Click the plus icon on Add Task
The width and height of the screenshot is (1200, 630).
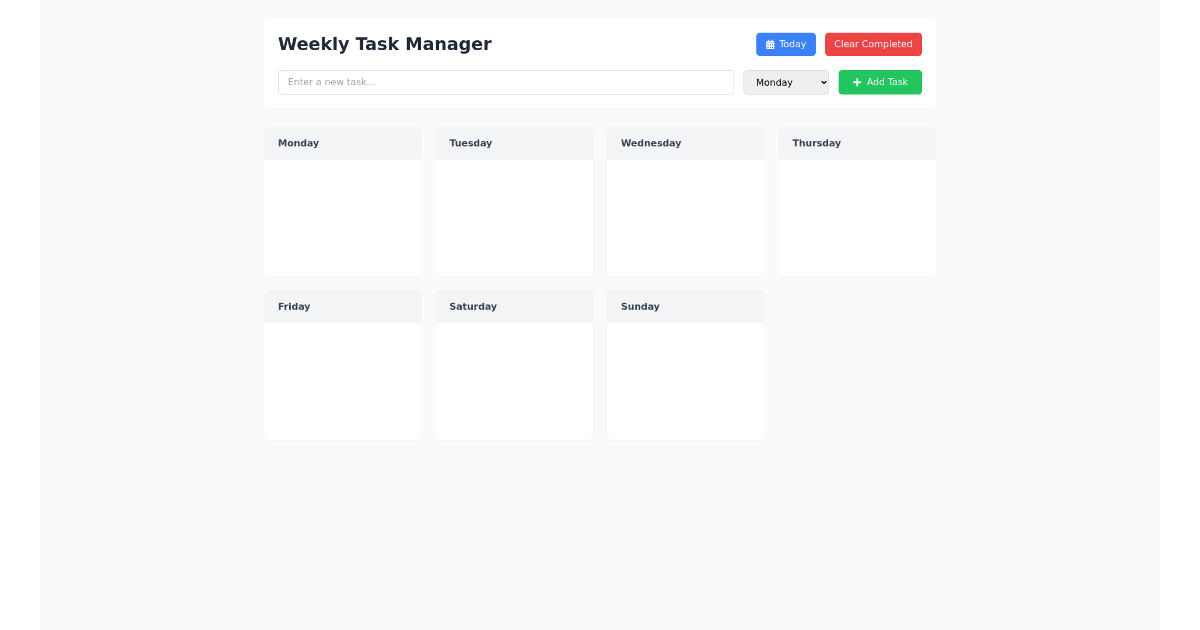(x=857, y=82)
